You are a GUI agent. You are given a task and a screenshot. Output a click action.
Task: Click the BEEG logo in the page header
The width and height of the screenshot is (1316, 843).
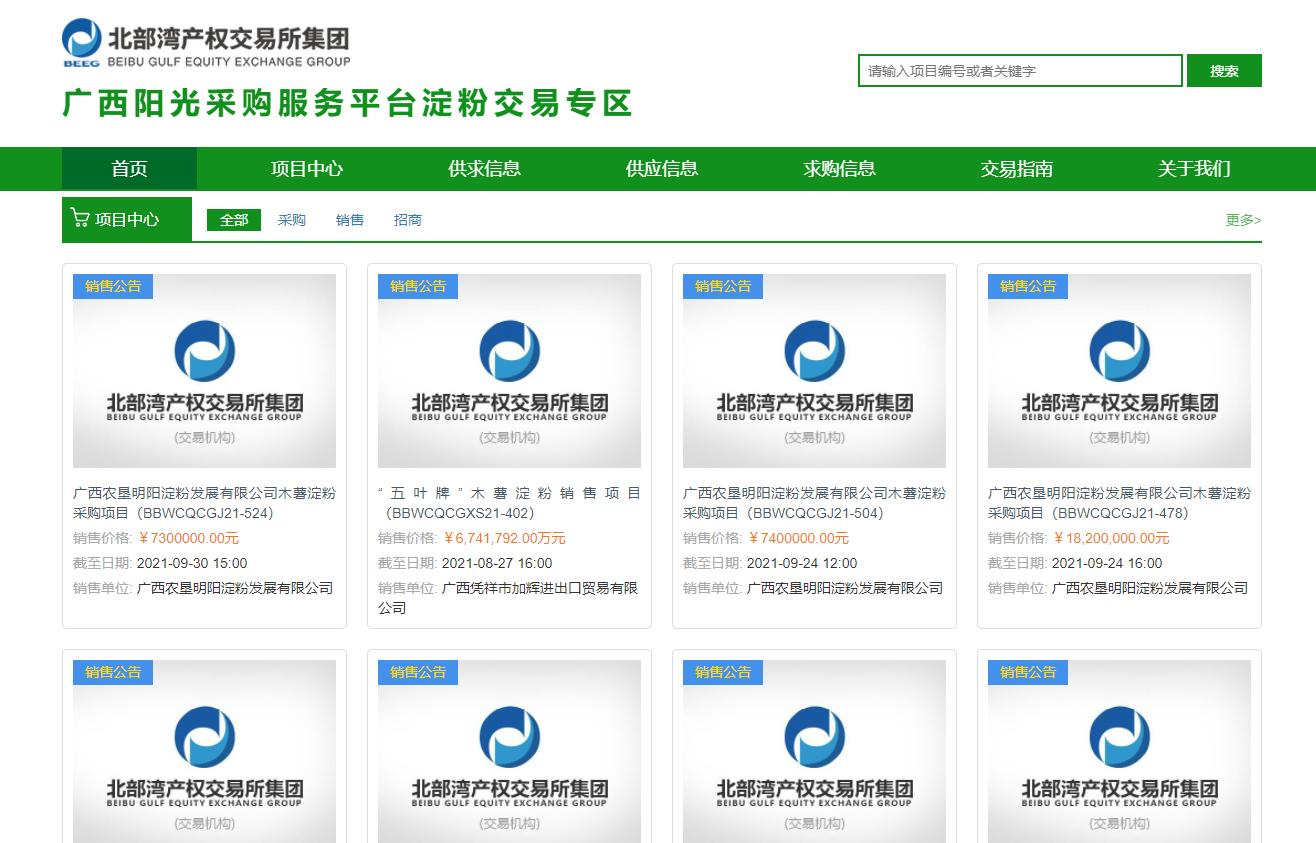pos(206,44)
